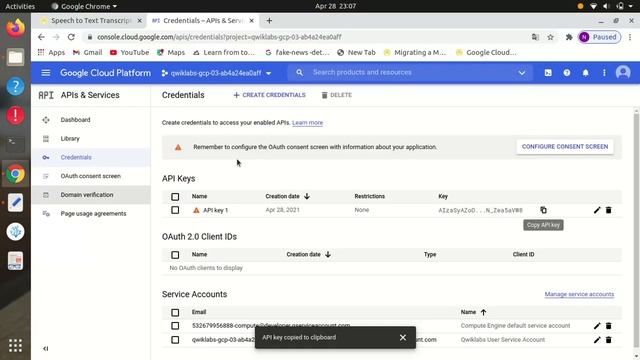The width and height of the screenshot is (640, 360).
Task: Open Manage service accounts link
Action: tap(579, 294)
